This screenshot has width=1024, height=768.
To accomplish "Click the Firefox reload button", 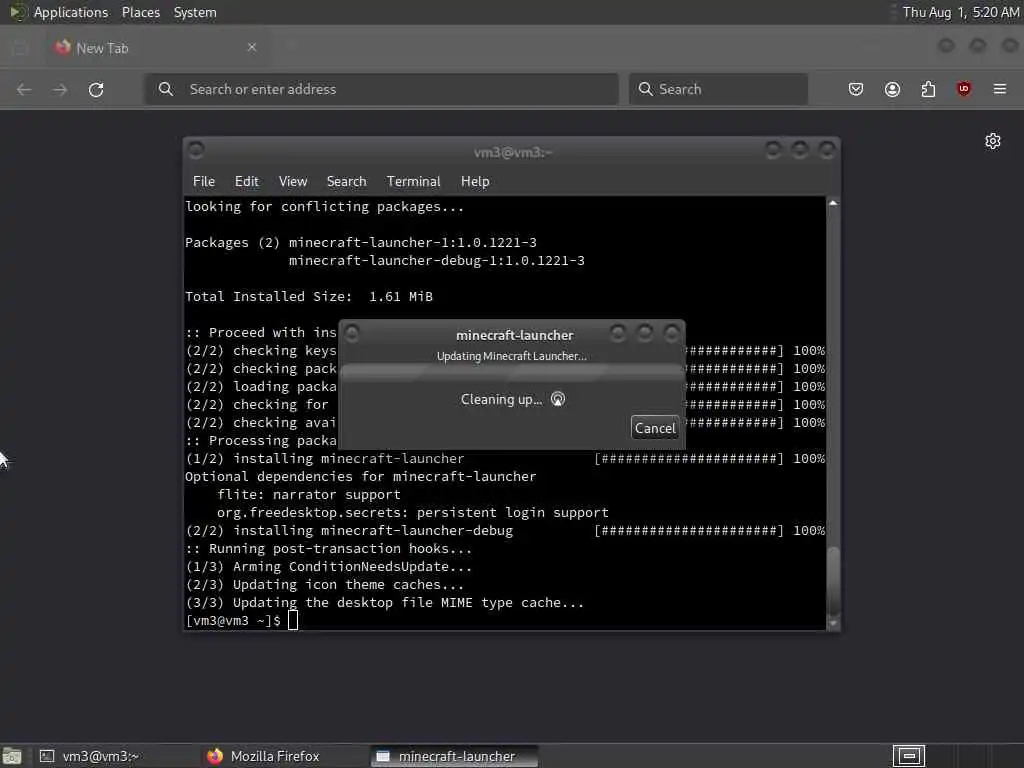I will (96, 89).
